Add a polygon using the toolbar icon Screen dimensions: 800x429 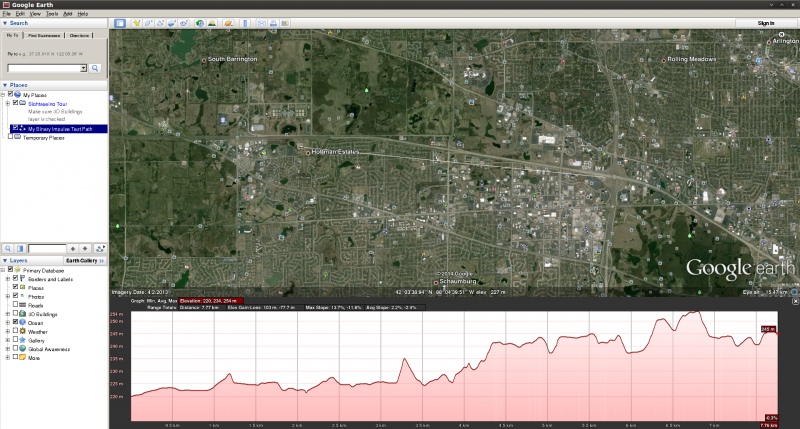(x=148, y=23)
